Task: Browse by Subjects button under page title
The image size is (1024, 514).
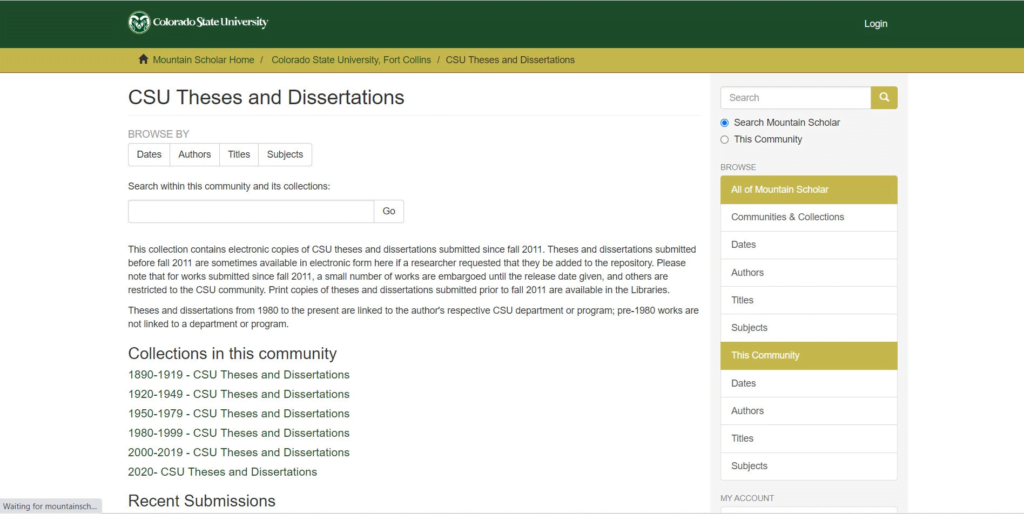Action: pos(285,155)
